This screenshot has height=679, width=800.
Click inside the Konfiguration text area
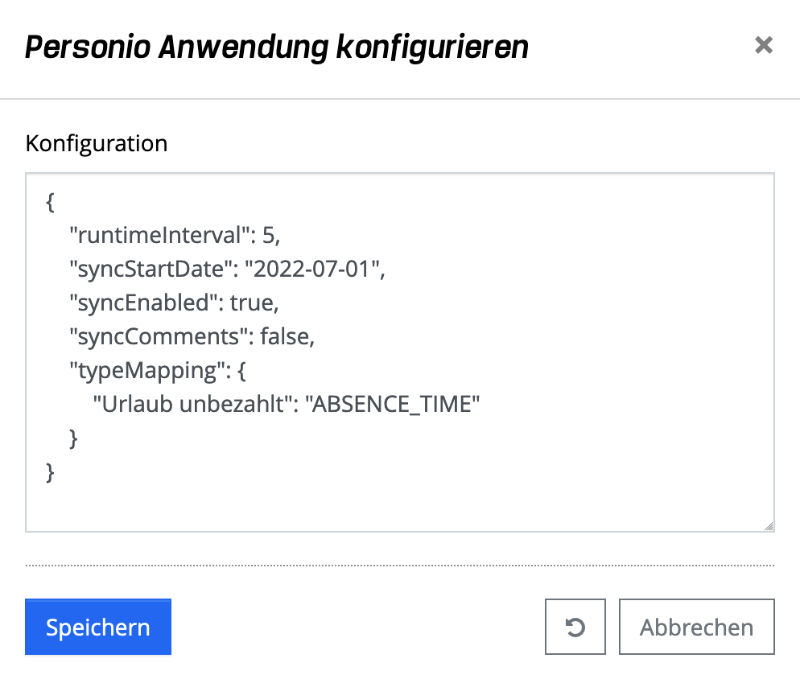400,352
